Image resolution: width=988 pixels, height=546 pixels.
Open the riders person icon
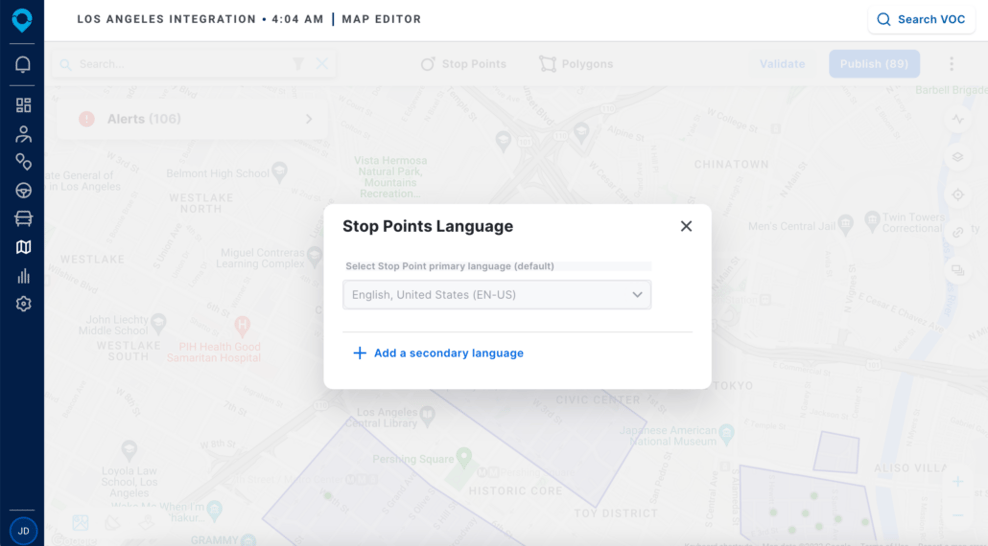[23, 134]
